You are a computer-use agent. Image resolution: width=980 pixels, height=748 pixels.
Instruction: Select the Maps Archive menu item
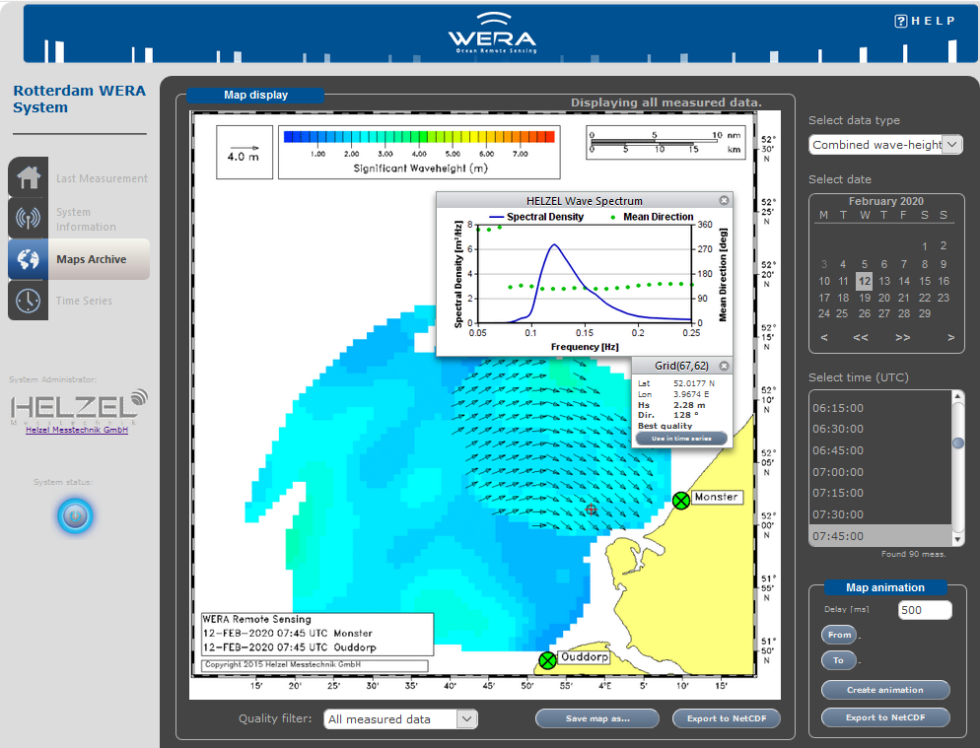coord(91,259)
